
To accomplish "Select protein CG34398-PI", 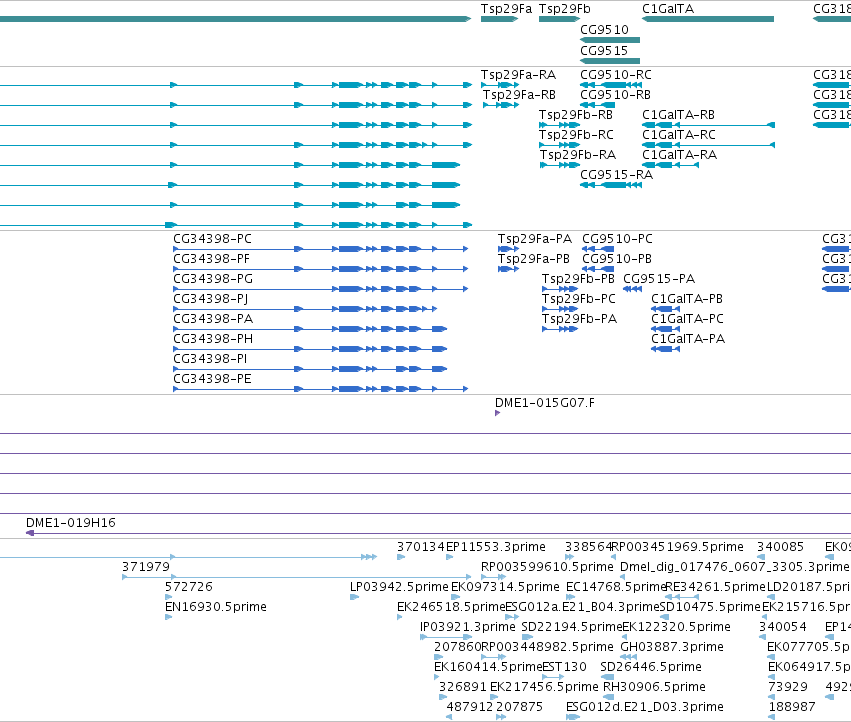I will click(209, 359).
